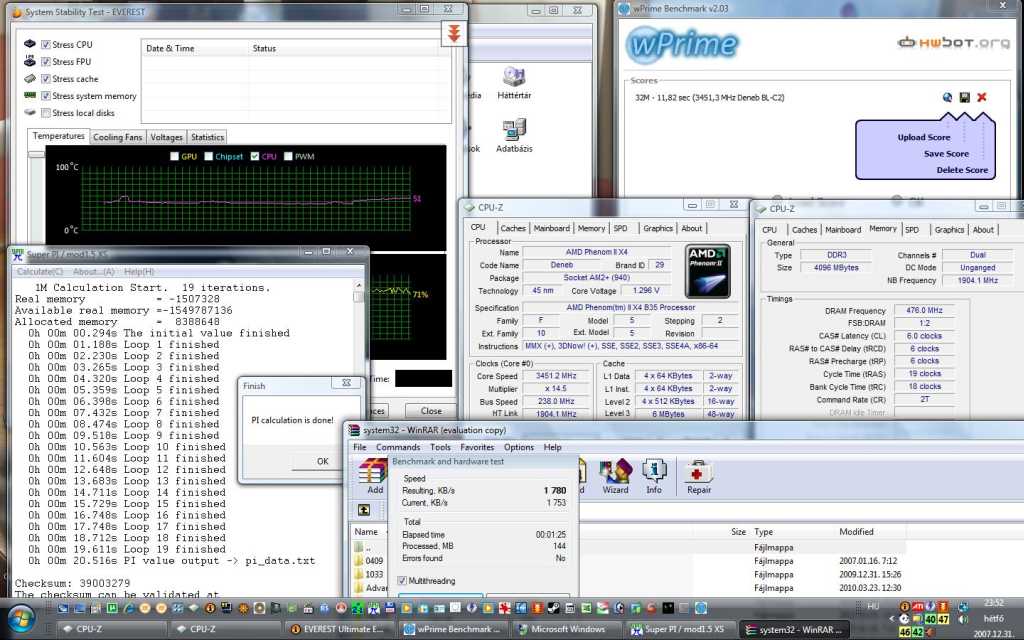Click Close button in EVEREST window
Screen dimensions: 1024x640
pos(431,411)
